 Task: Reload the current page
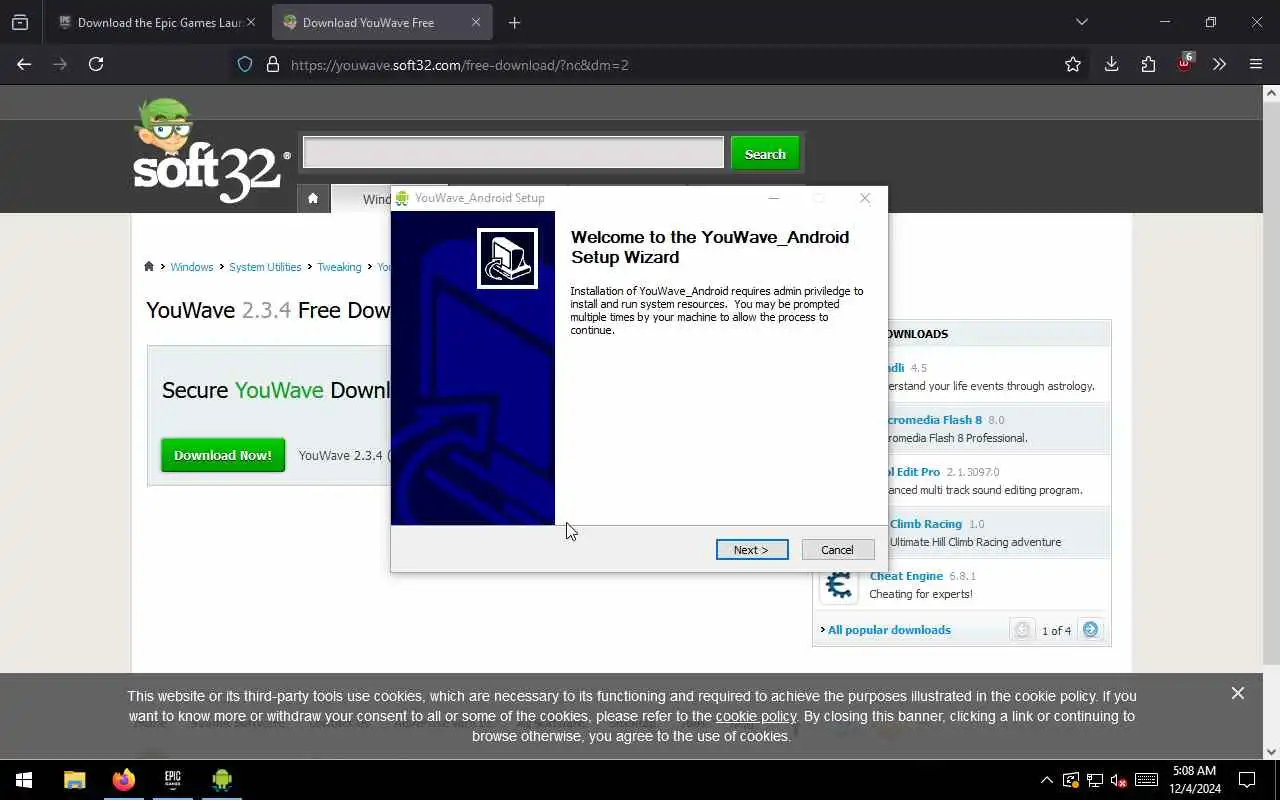[96, 64]
